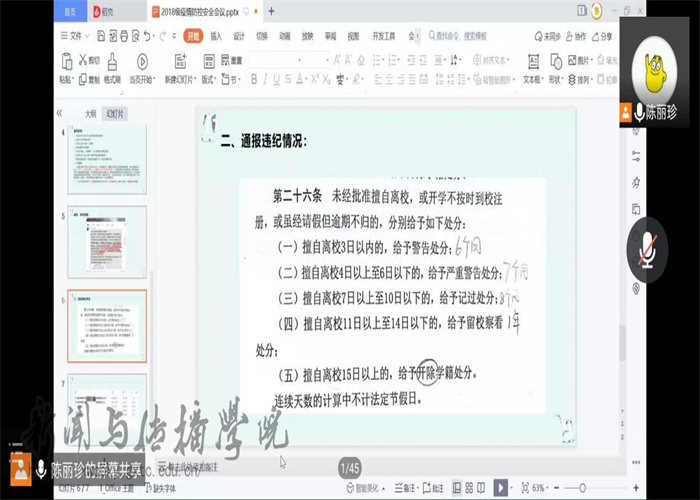Toggle the 备注 notes pane in status bar
The width and height of the screenshot is (700, 500).
405,488
